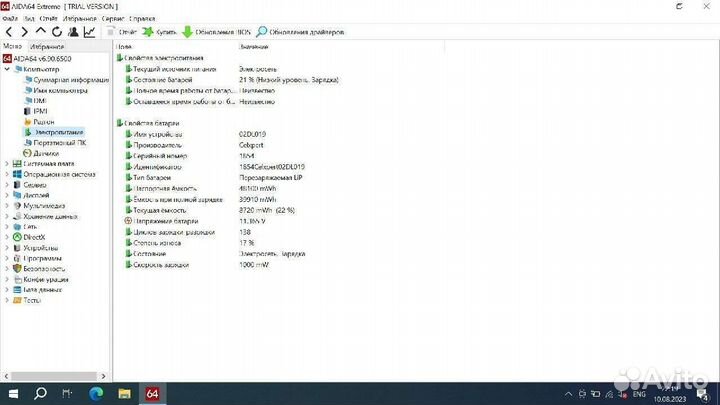
Task: Open the Избранное menu
Action: (x=79, y=18)
